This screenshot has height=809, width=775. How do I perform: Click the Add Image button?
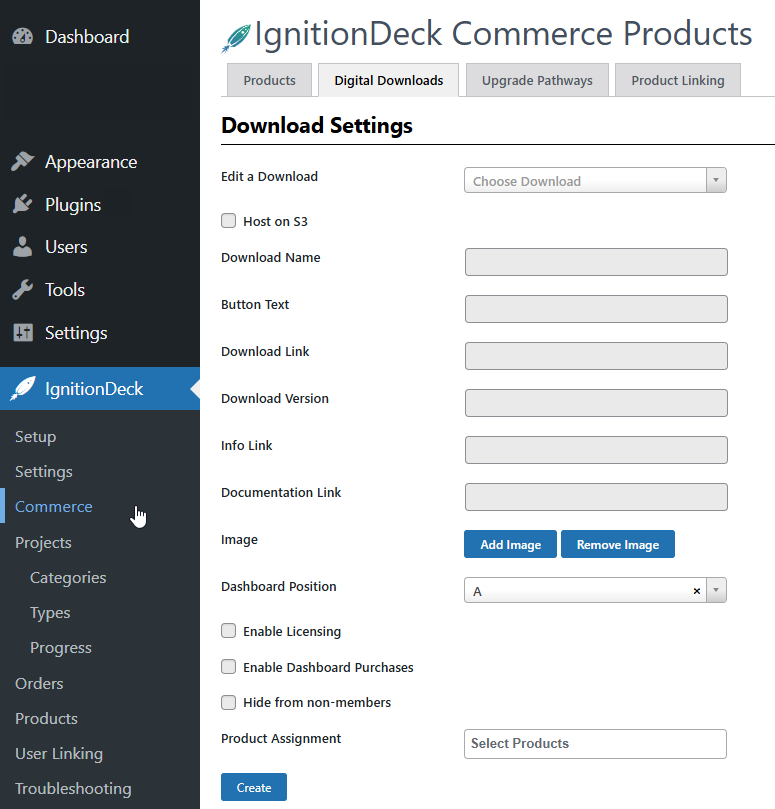510,544
